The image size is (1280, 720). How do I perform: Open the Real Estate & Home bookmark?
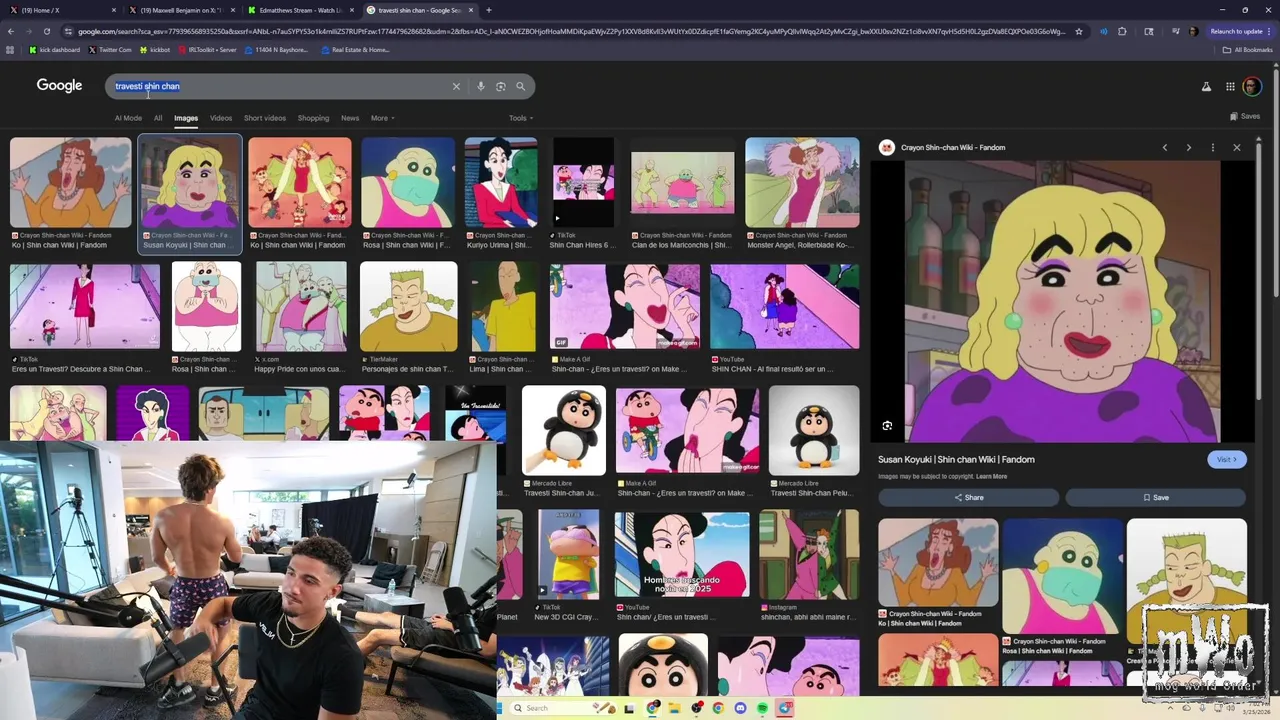click(355, 49)
